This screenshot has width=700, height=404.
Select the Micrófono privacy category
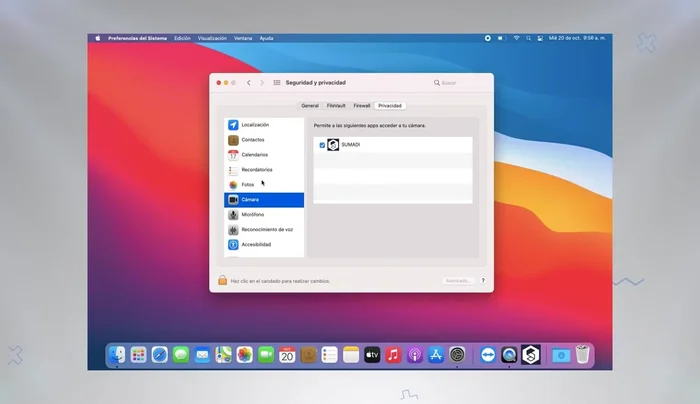click(252, 214)
